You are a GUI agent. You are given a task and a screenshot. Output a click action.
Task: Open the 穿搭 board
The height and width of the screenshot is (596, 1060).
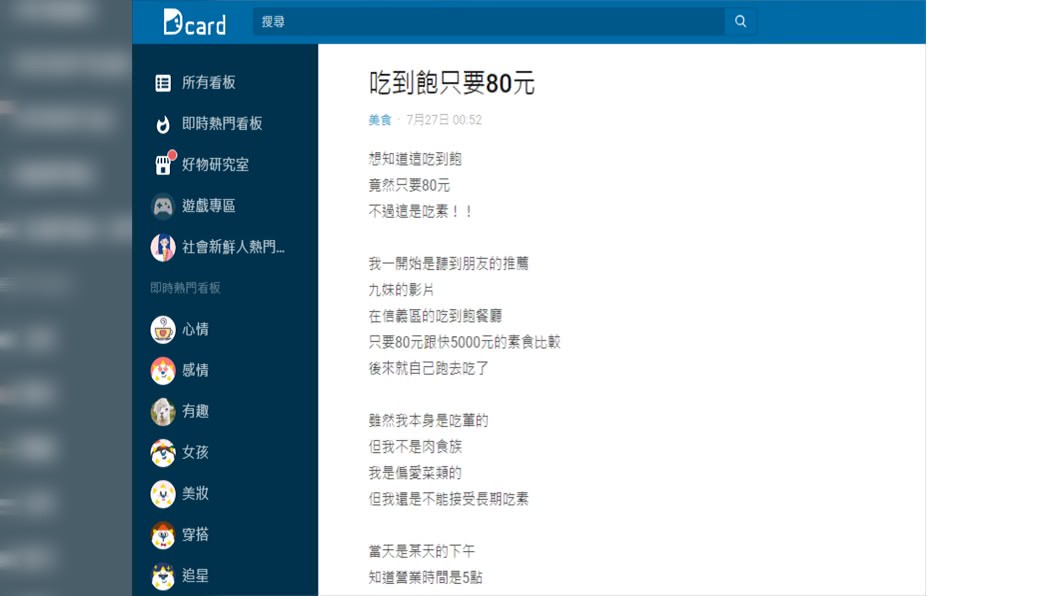coord(195,535)
